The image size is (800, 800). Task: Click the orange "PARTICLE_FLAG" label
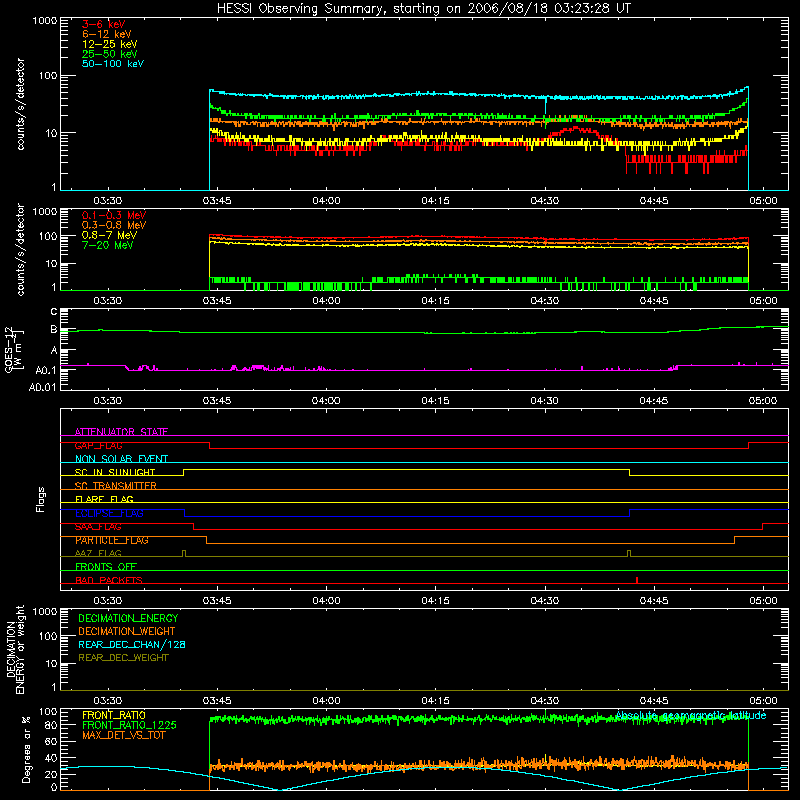tap(112, 540)
